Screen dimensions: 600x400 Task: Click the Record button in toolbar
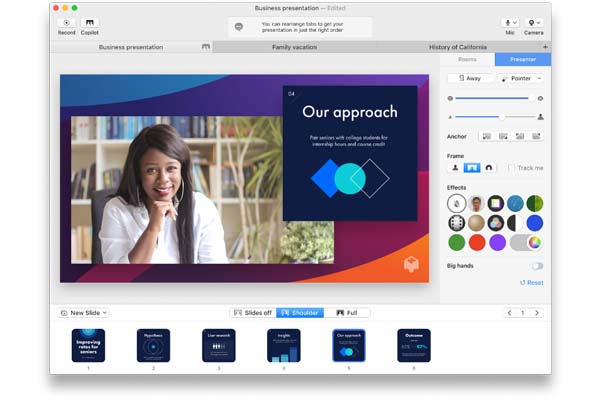coord(67,24)
